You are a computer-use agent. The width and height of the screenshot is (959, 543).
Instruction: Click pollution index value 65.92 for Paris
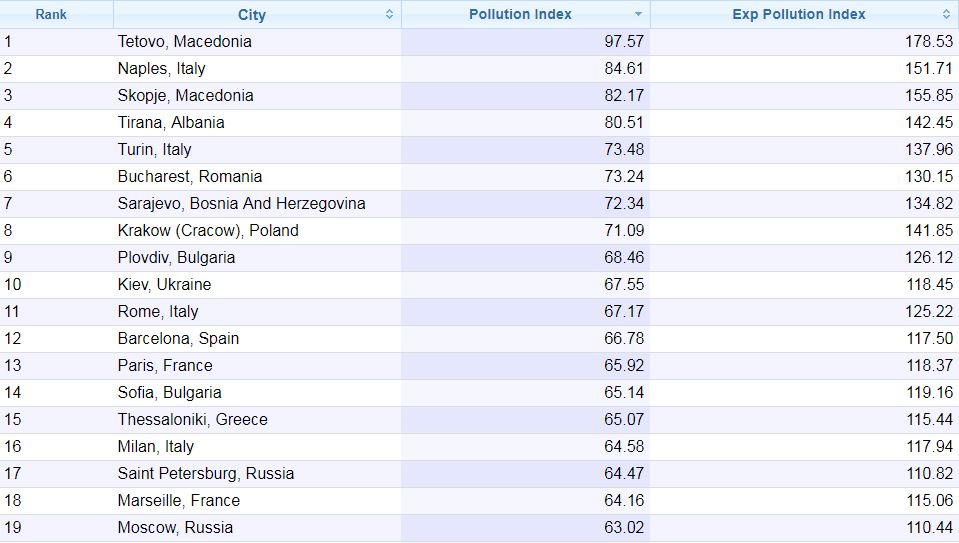[x=624, y=366]
